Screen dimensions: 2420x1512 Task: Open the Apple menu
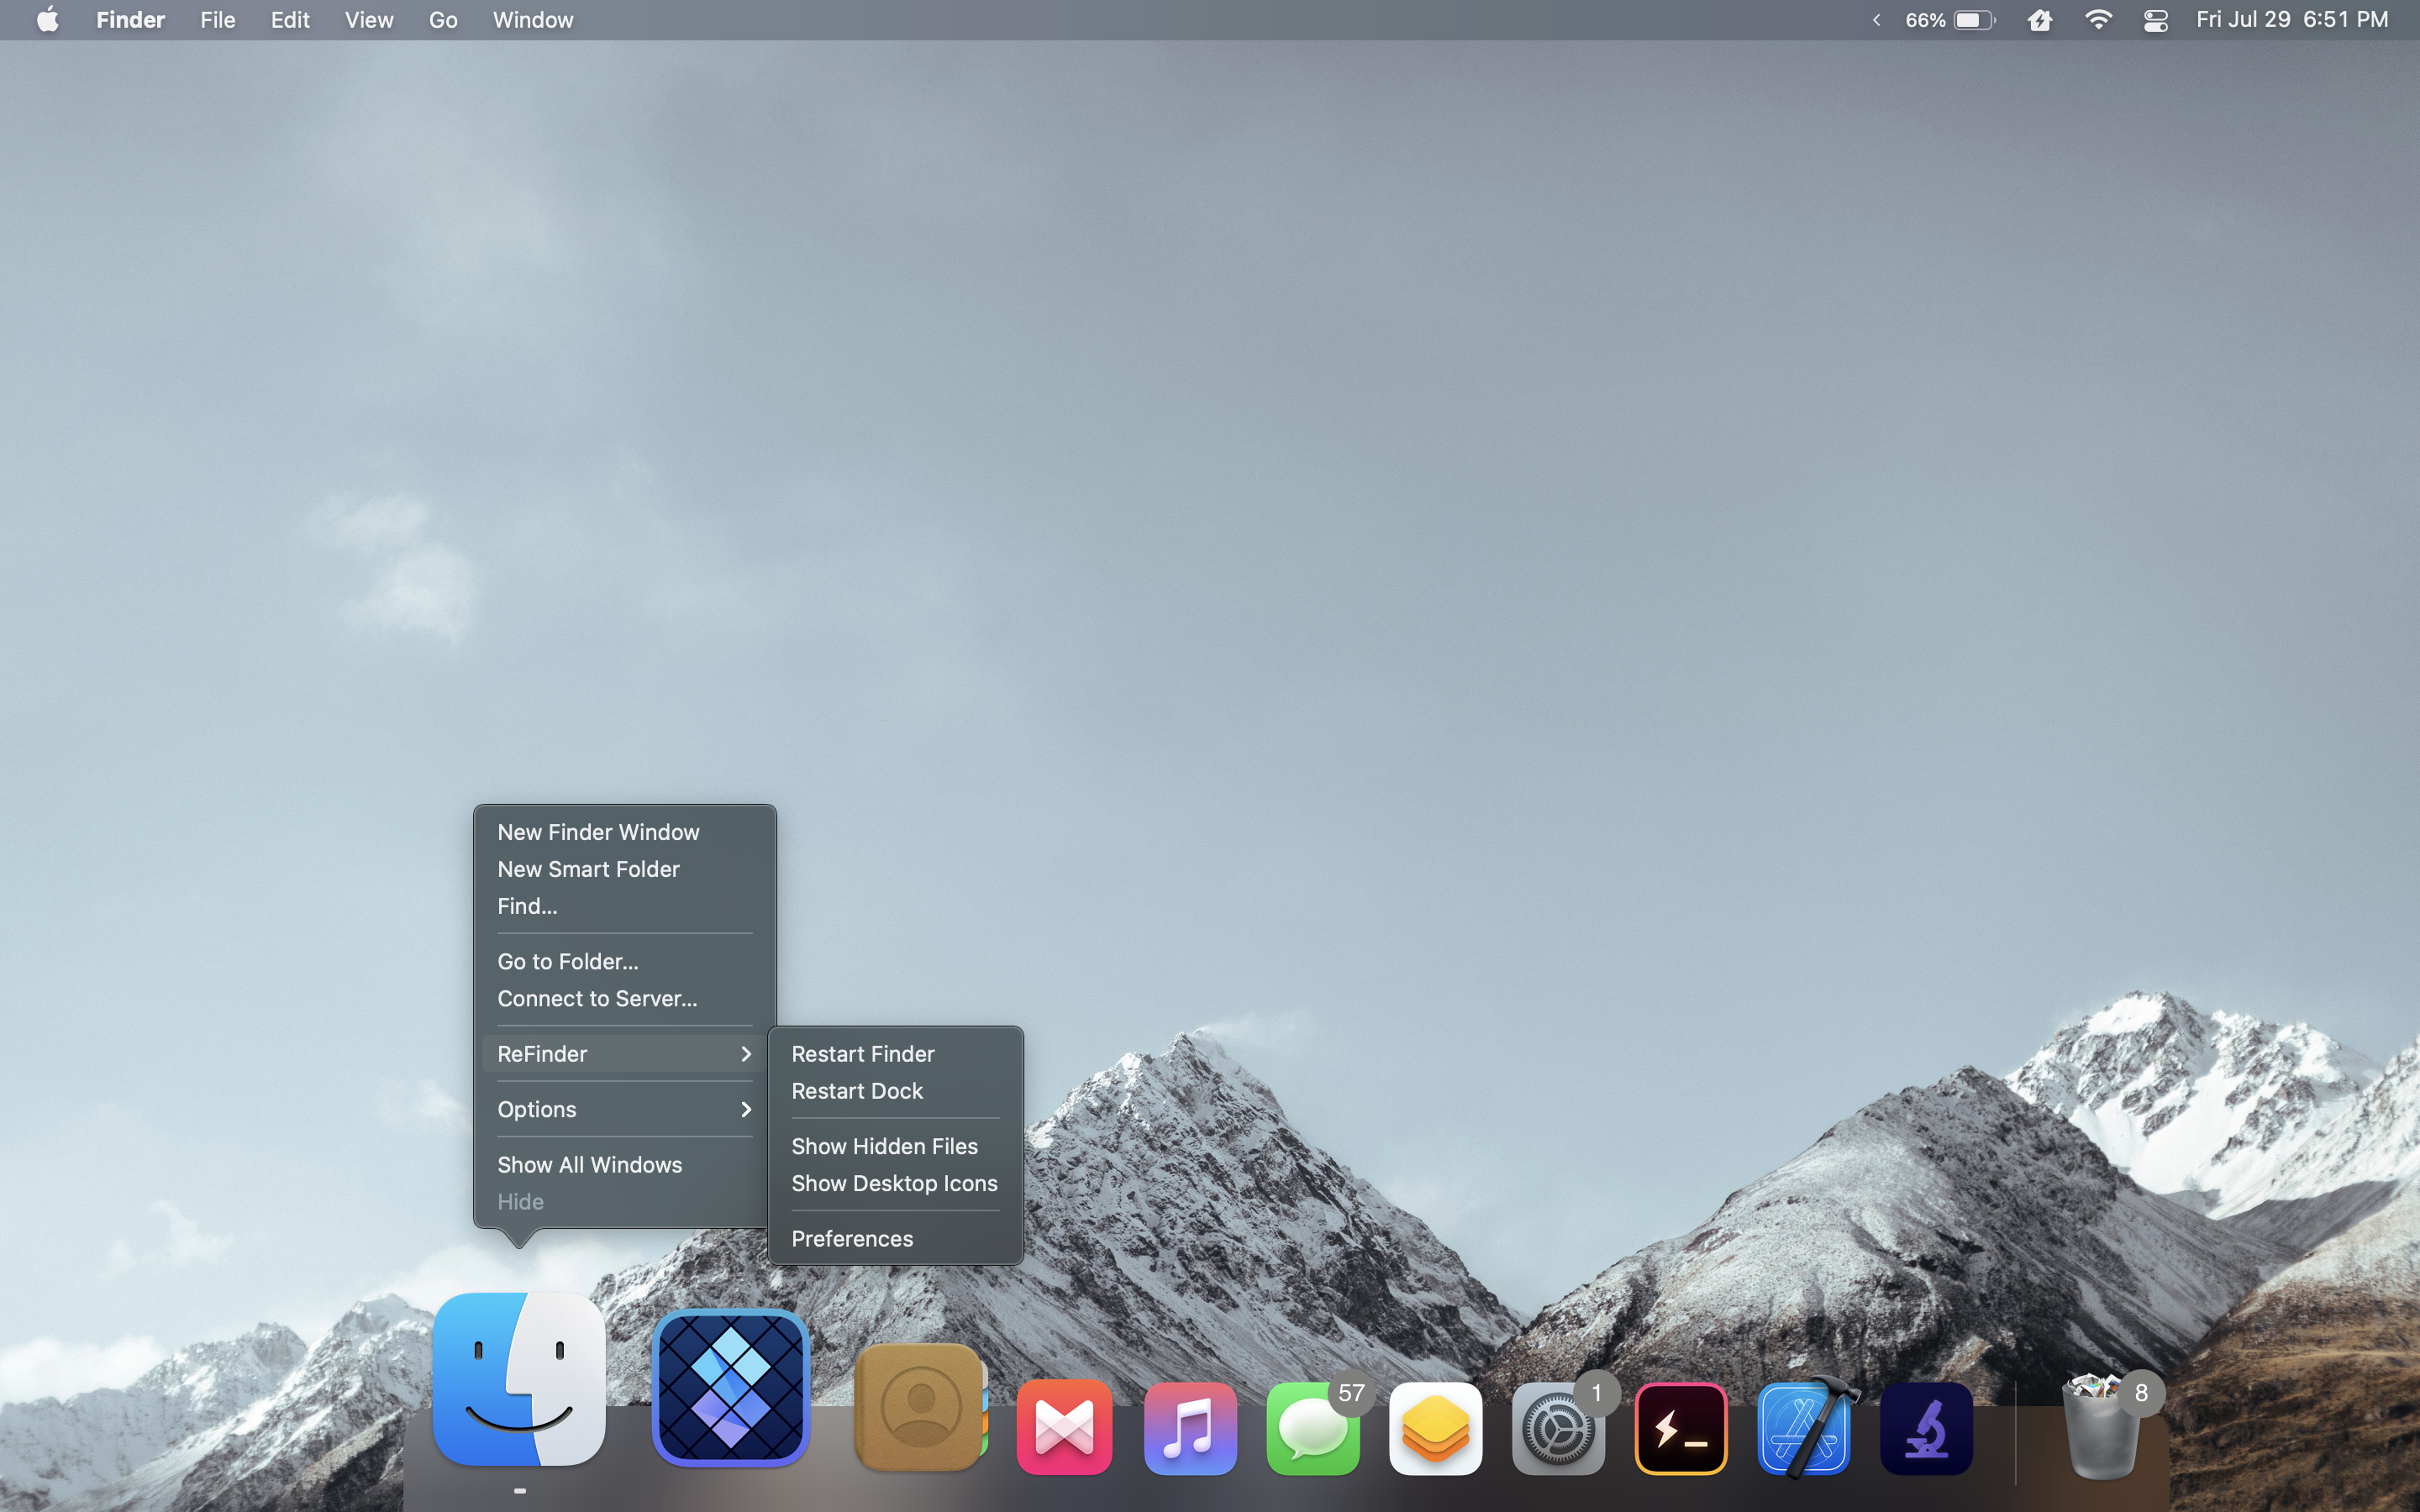(x=47, y=20)
